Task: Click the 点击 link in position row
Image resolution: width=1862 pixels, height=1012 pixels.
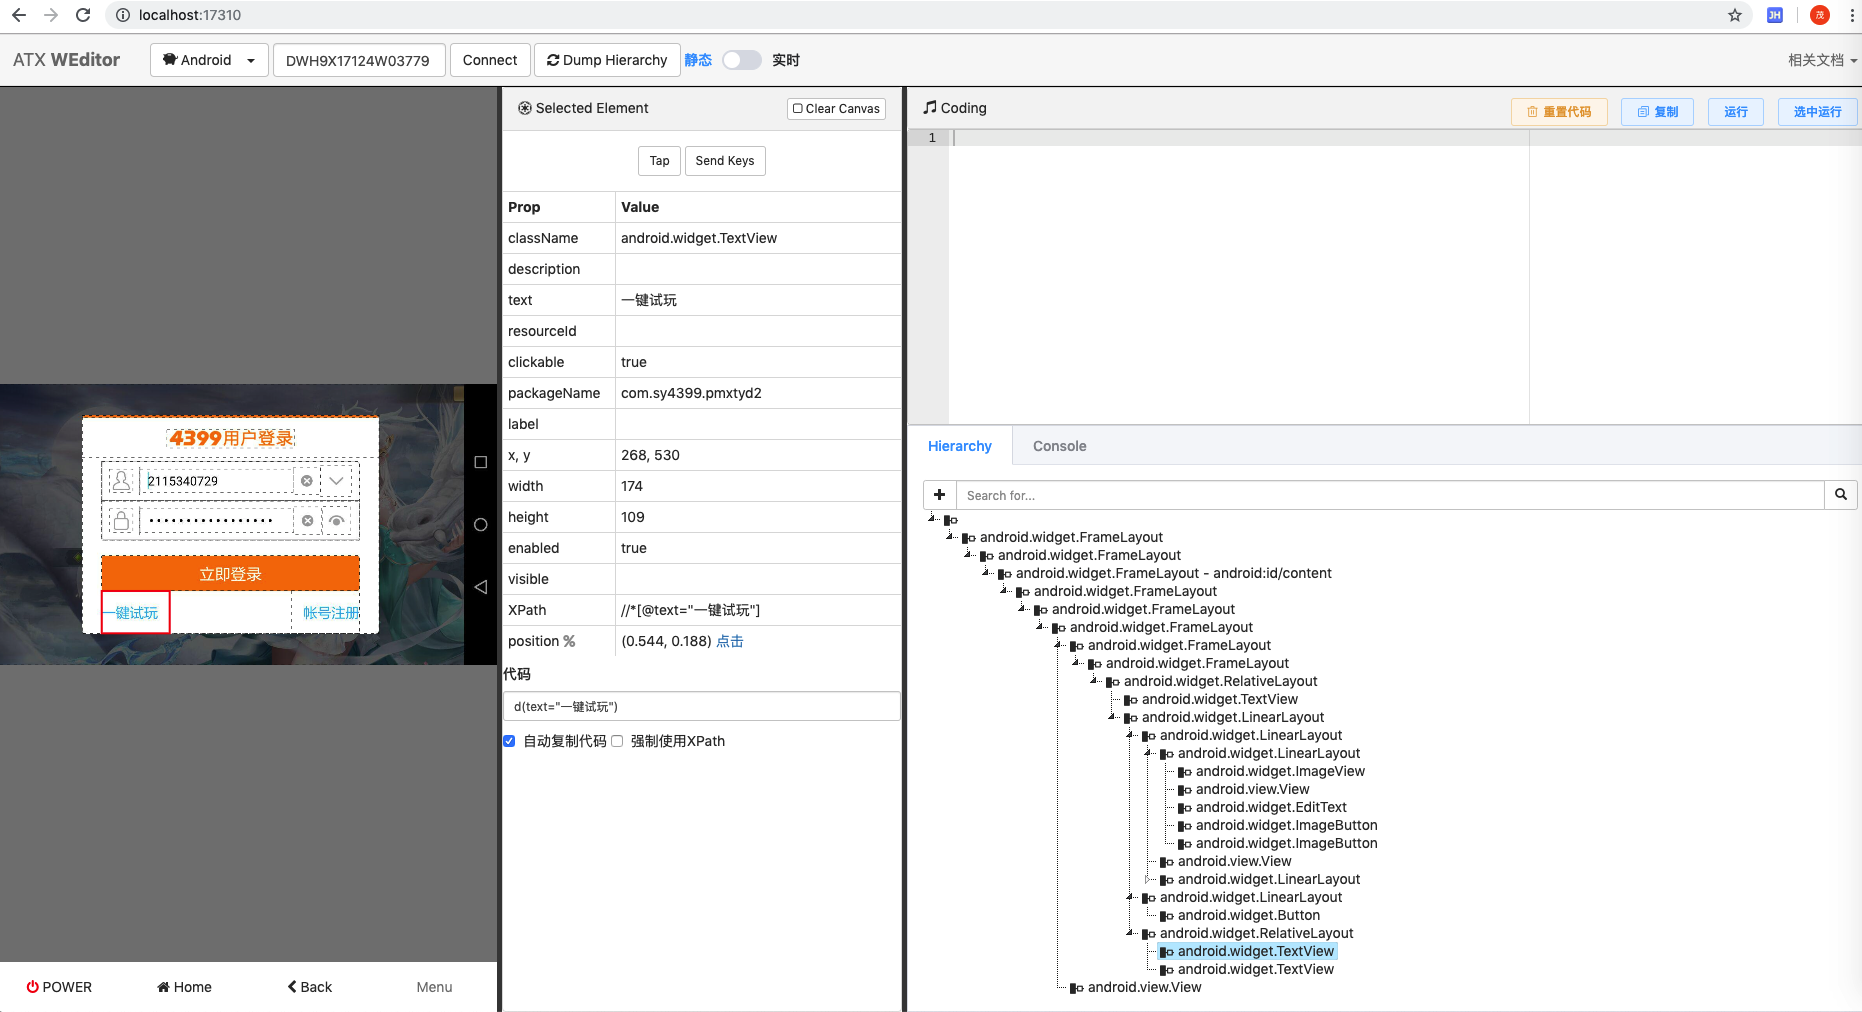Action: 730,641
